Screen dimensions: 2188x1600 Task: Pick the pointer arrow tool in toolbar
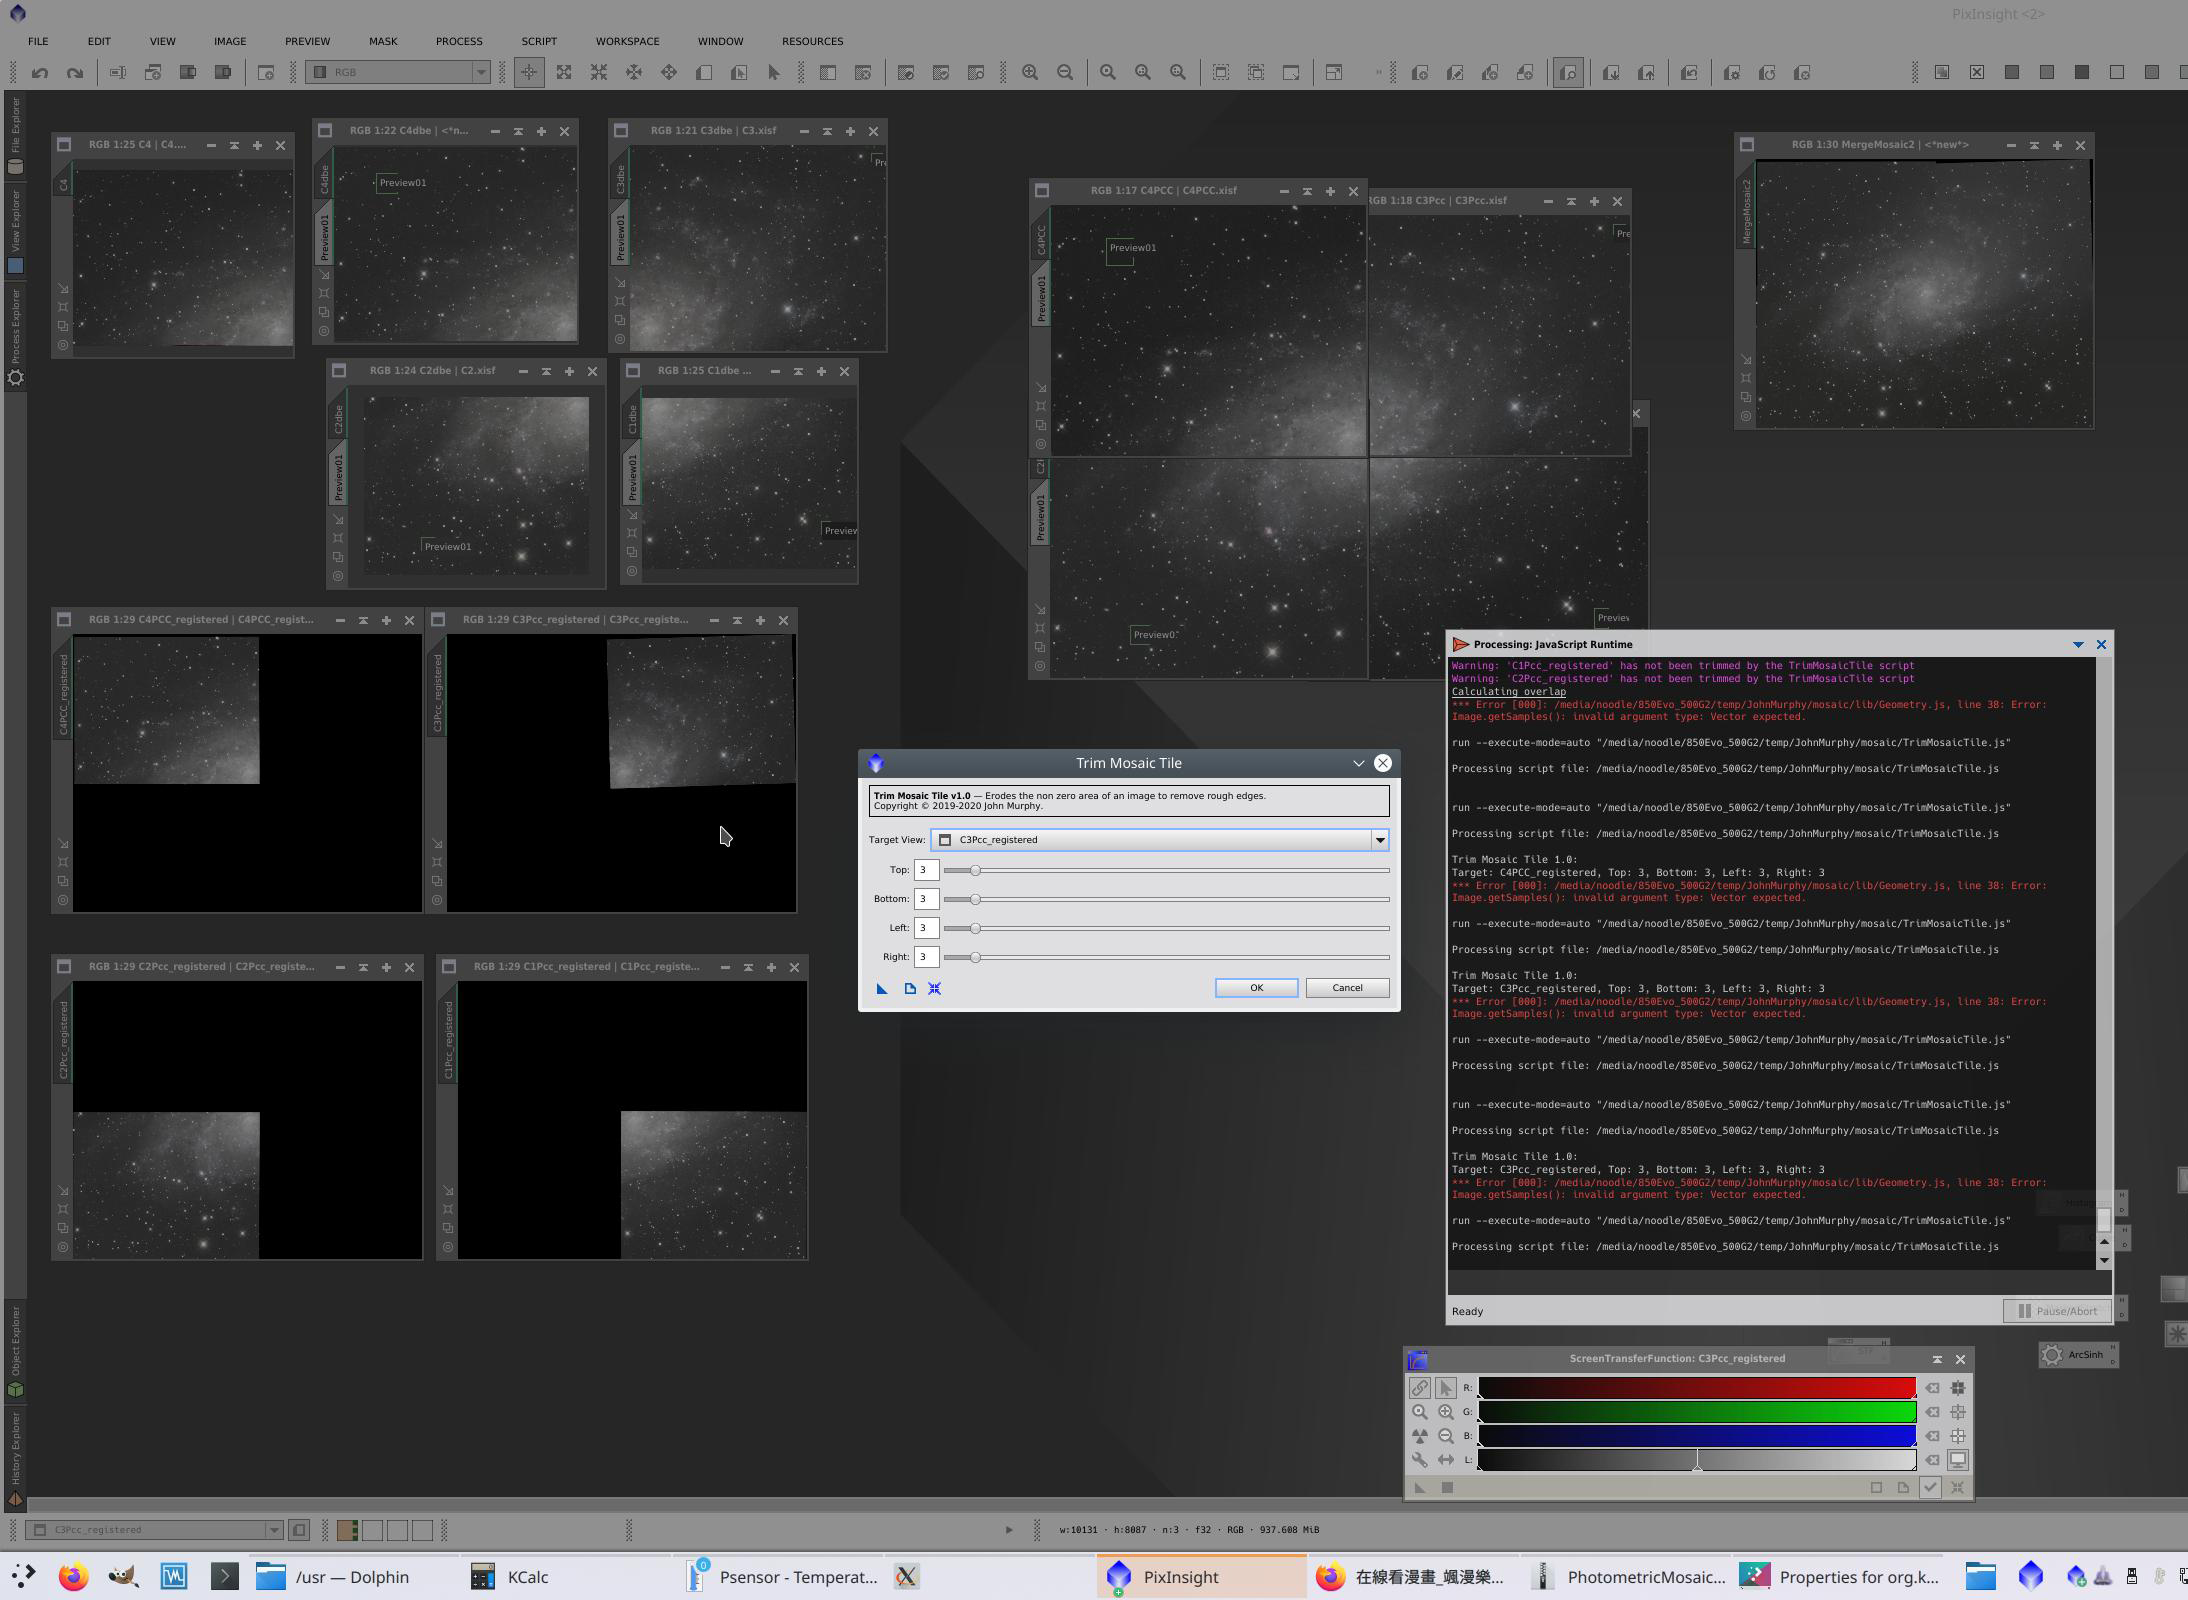click(774, 72)
